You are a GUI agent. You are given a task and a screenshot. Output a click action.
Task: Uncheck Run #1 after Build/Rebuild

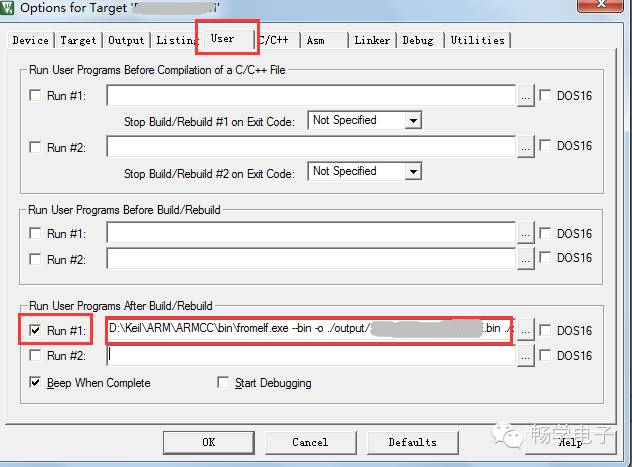click(x=35, y=330)
